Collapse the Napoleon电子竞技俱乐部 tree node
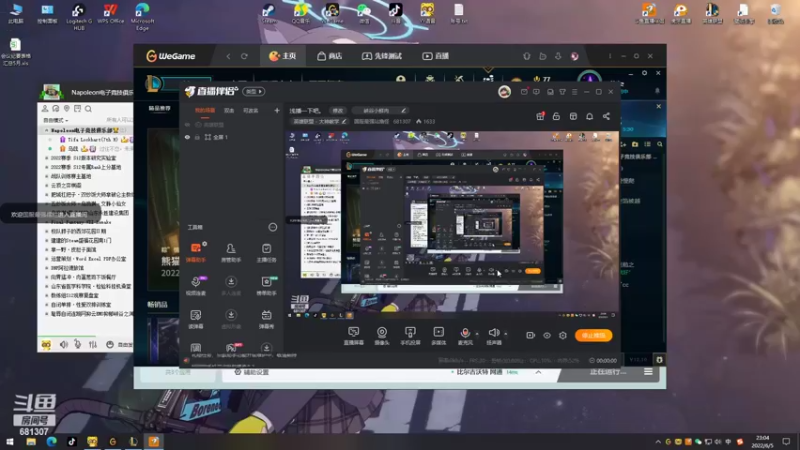The image size is (800, 450). click(x=46, y=130)
